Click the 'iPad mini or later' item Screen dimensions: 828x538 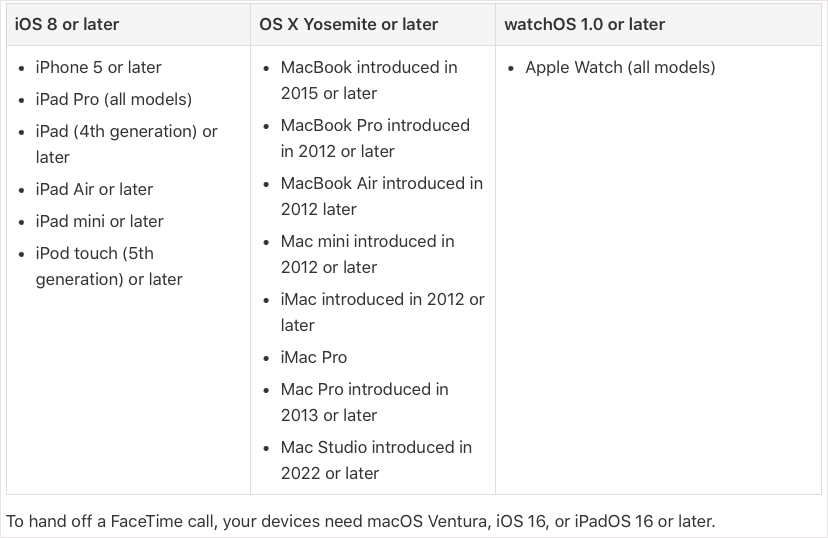click(99, 221)
